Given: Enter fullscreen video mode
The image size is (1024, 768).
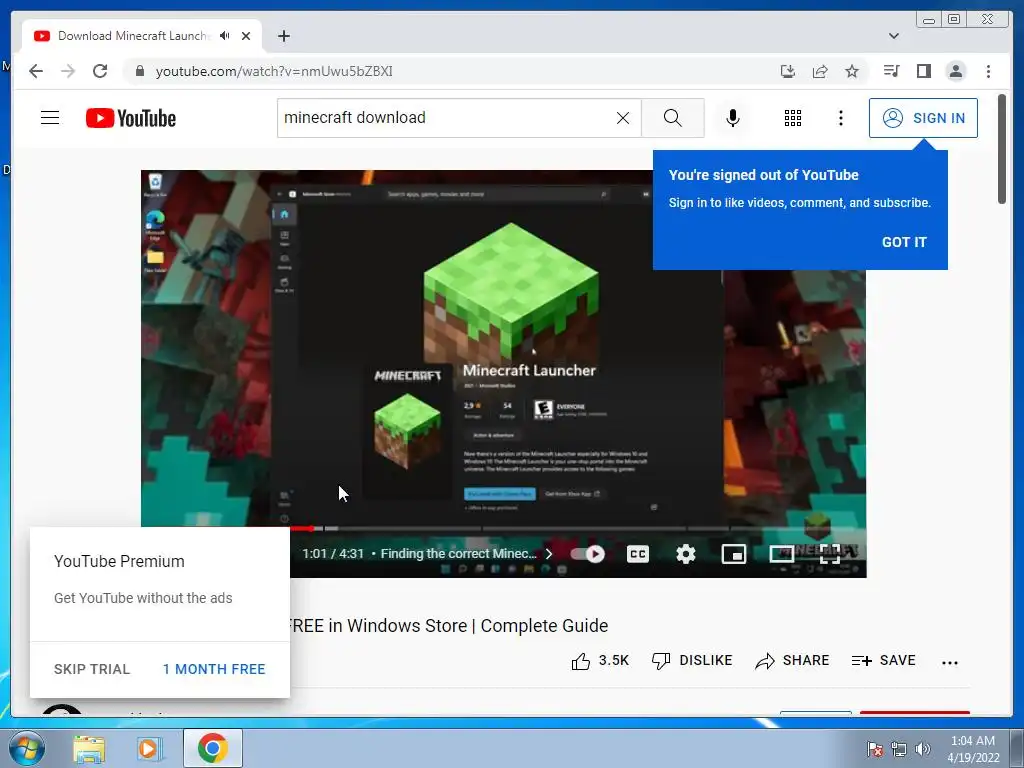Looking at the screenshot, I should (829, 554).
